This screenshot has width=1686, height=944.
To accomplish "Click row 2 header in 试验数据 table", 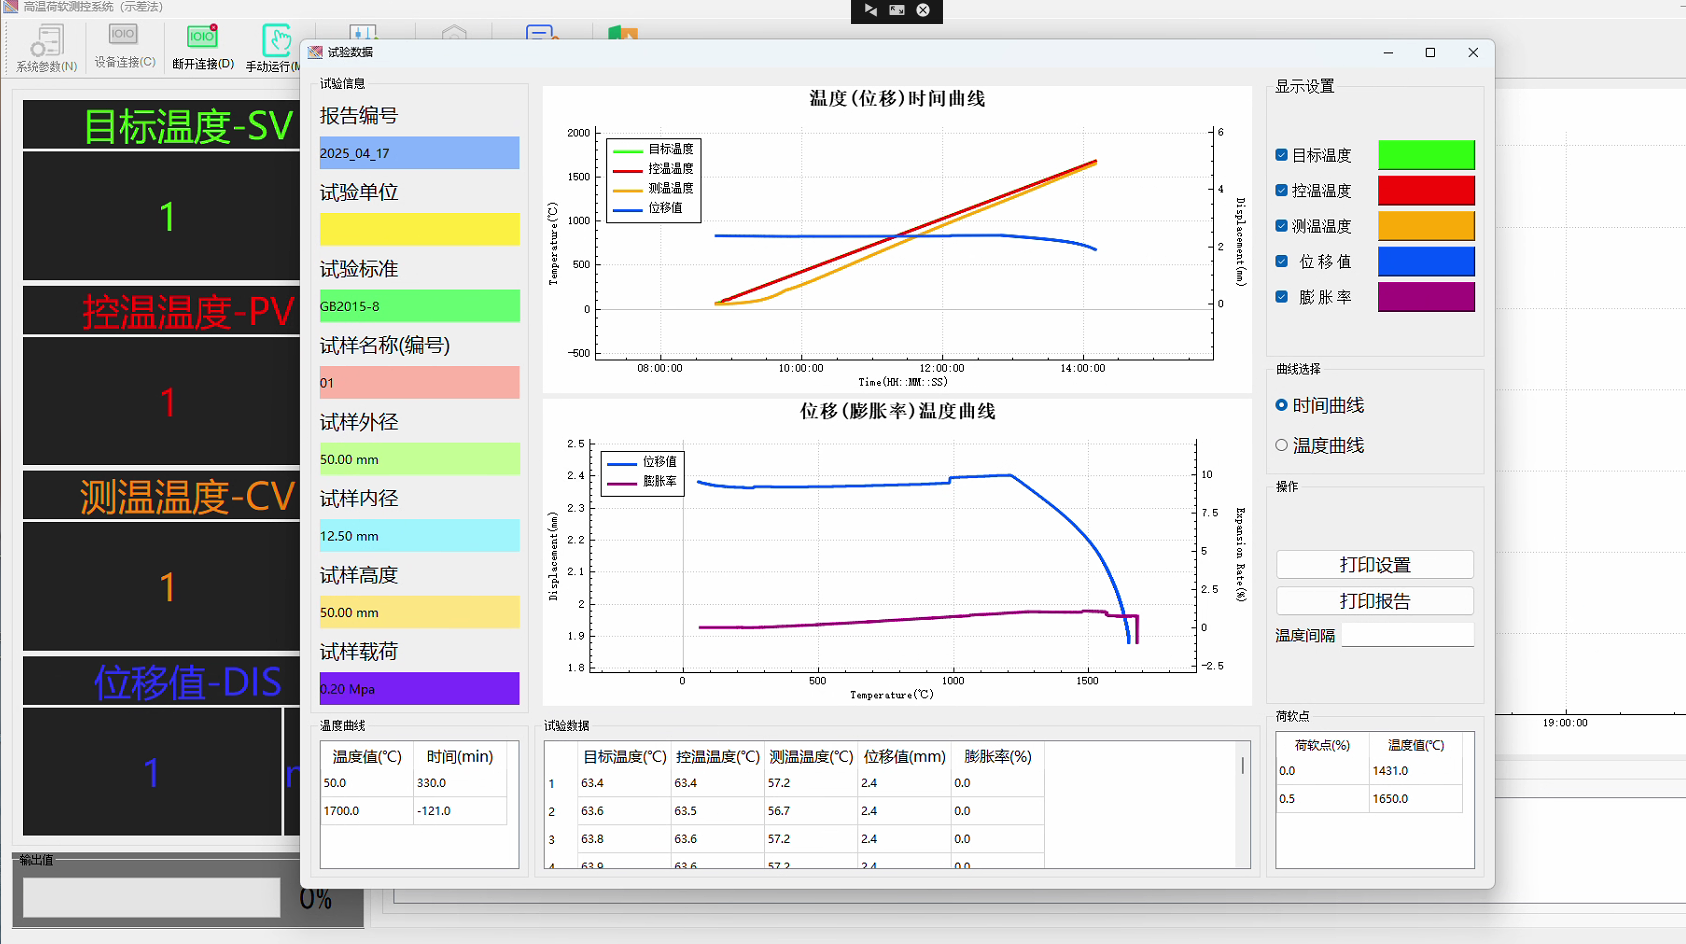I will pos(551,811).
